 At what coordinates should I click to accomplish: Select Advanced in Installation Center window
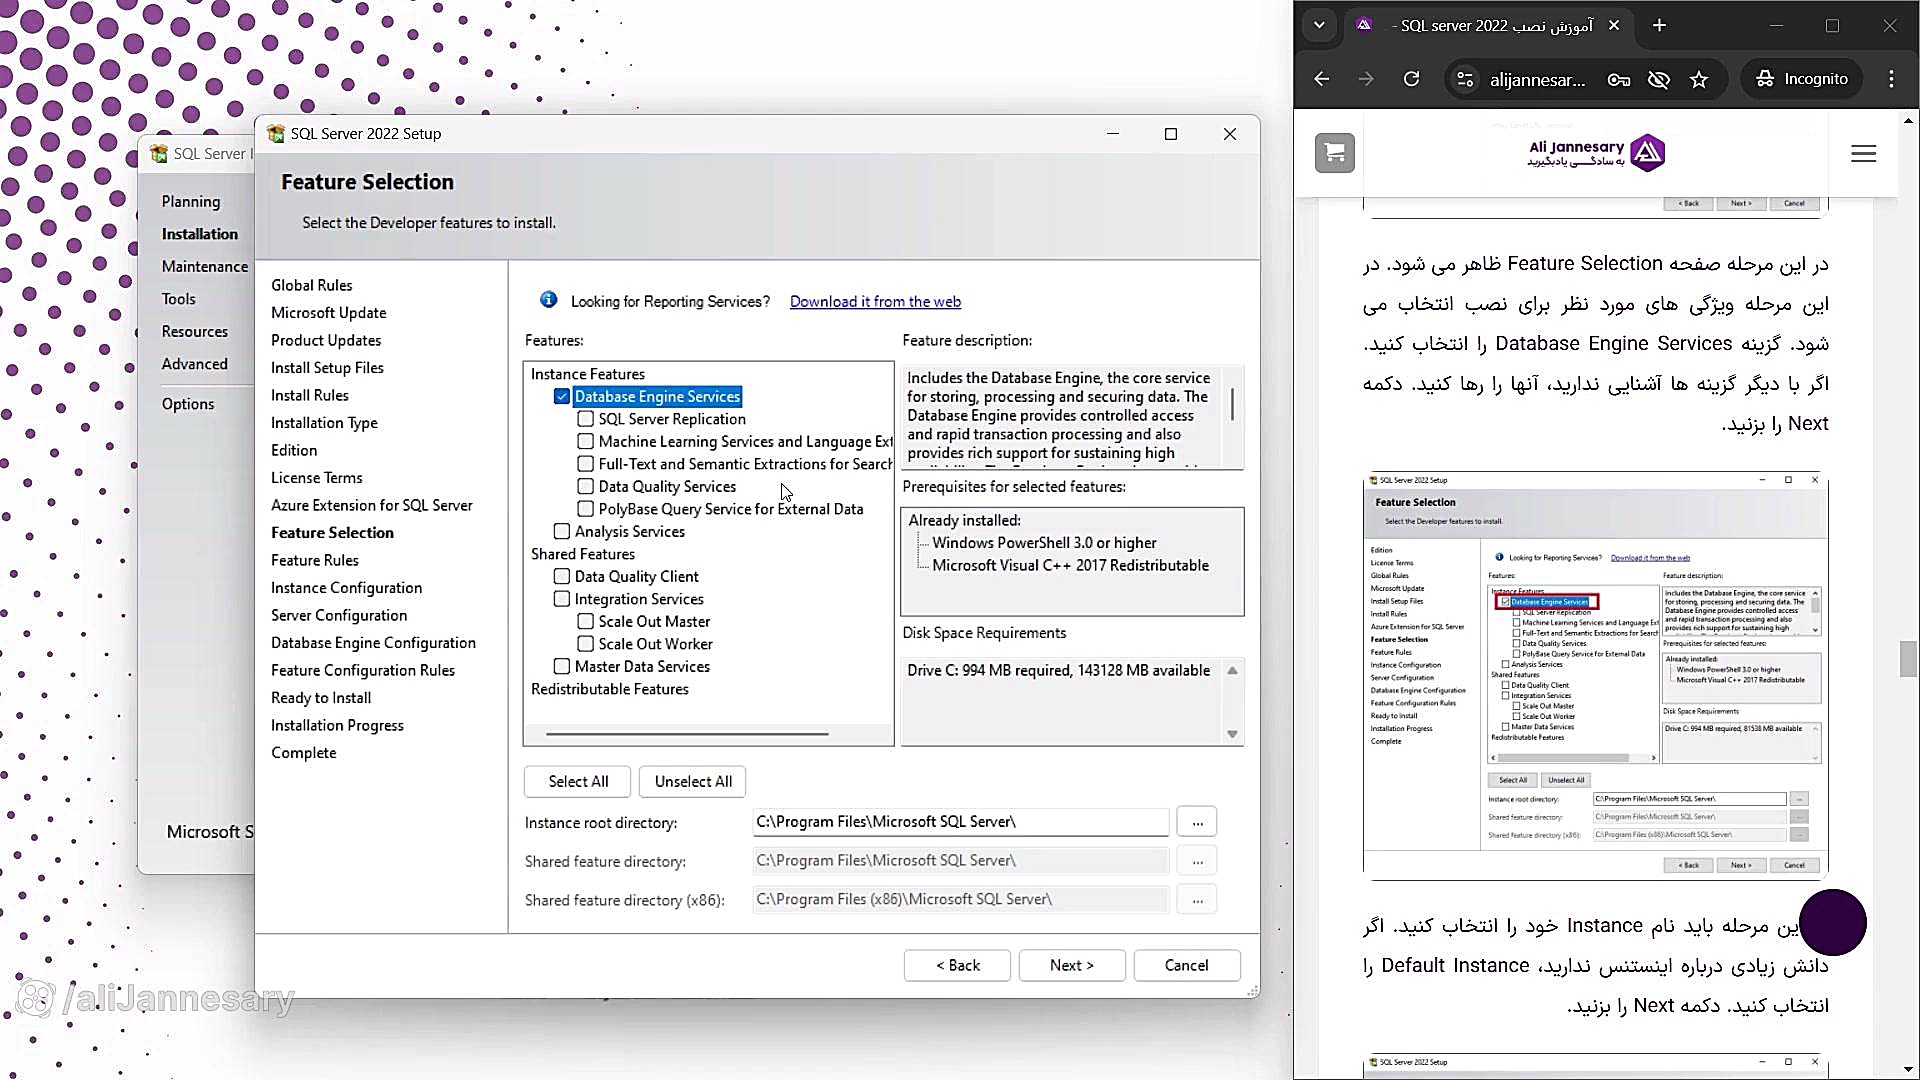point(195,364)
